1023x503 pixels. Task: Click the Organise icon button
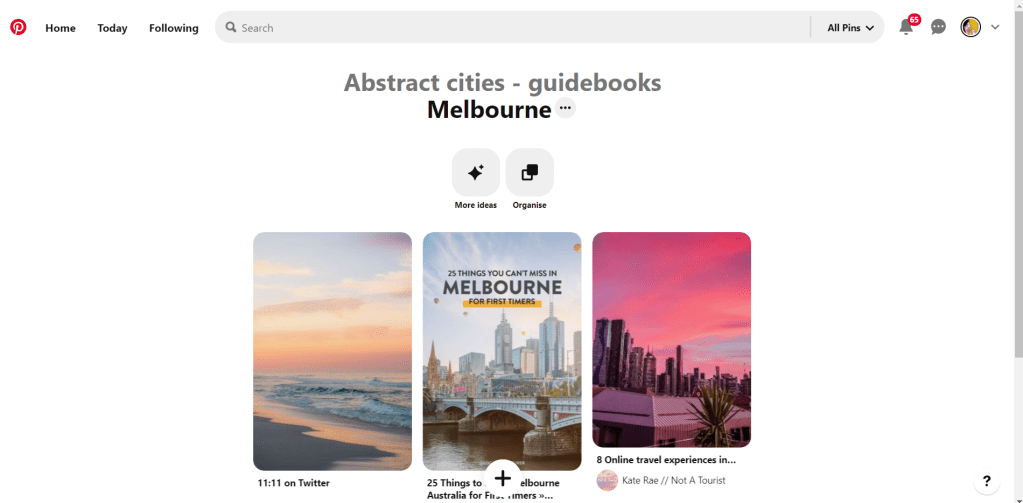click(x=529, y=172)
